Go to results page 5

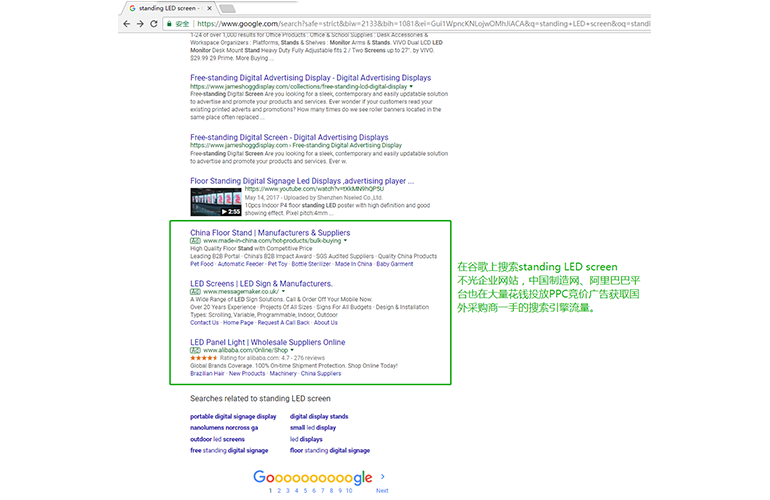coord(305,491)
